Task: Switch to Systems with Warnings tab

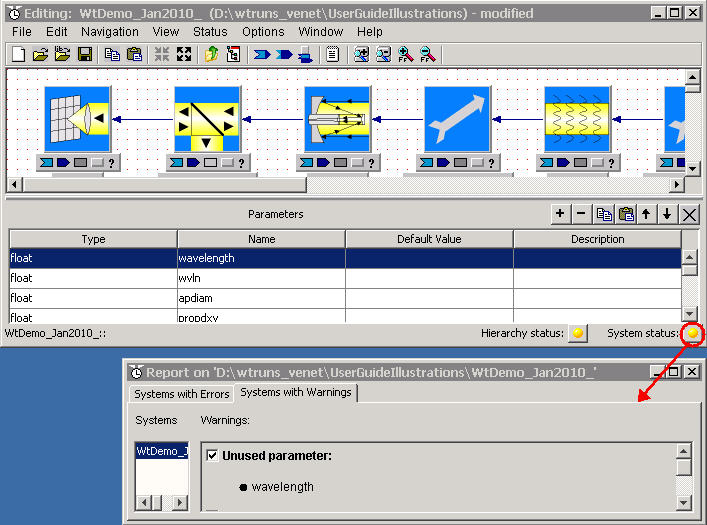Action: point(296,392)
